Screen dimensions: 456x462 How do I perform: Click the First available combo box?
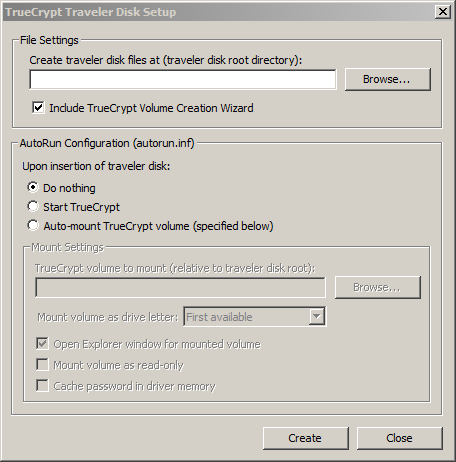[255, 316]
